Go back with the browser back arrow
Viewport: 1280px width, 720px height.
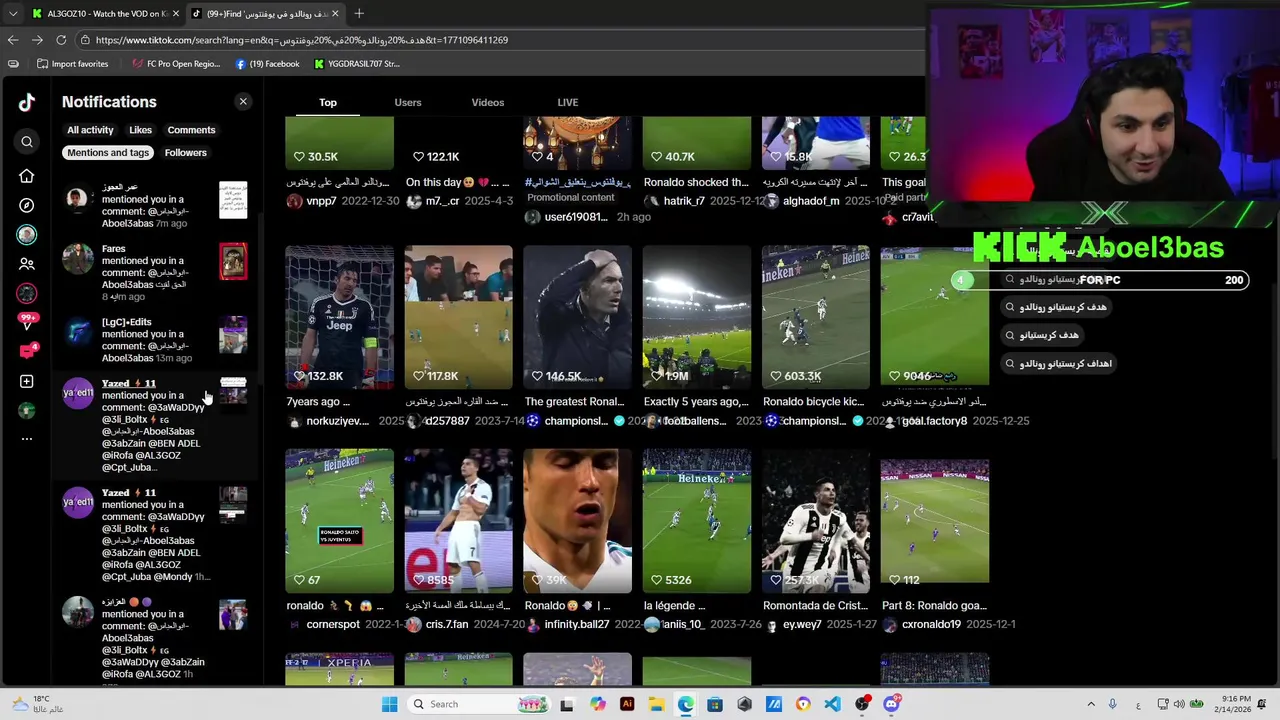tap(13, 40)
